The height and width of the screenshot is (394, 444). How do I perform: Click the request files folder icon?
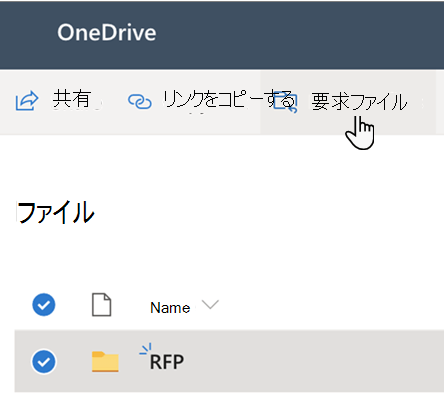(x=285, y=103)
